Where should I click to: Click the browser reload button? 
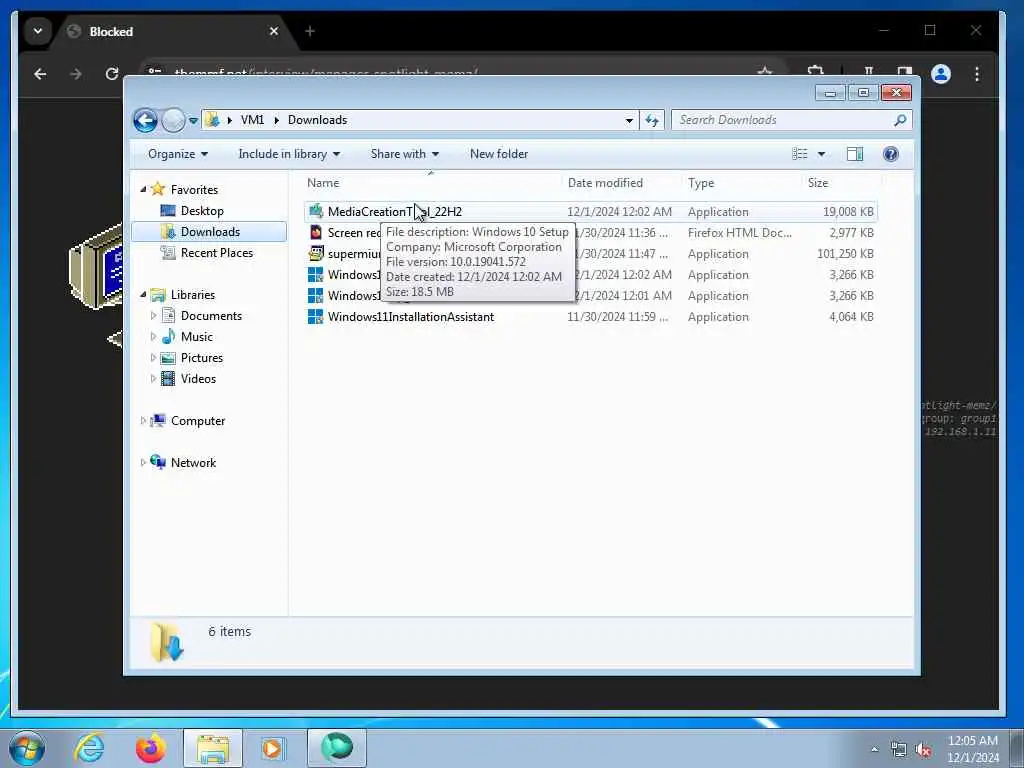click(112, 74)
